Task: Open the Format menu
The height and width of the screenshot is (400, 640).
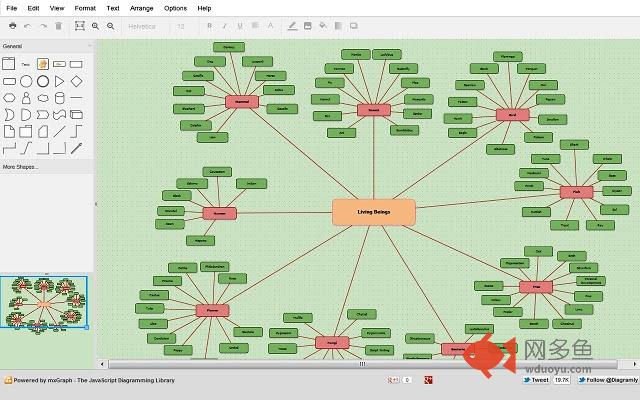Action: [x=85, y=8]
